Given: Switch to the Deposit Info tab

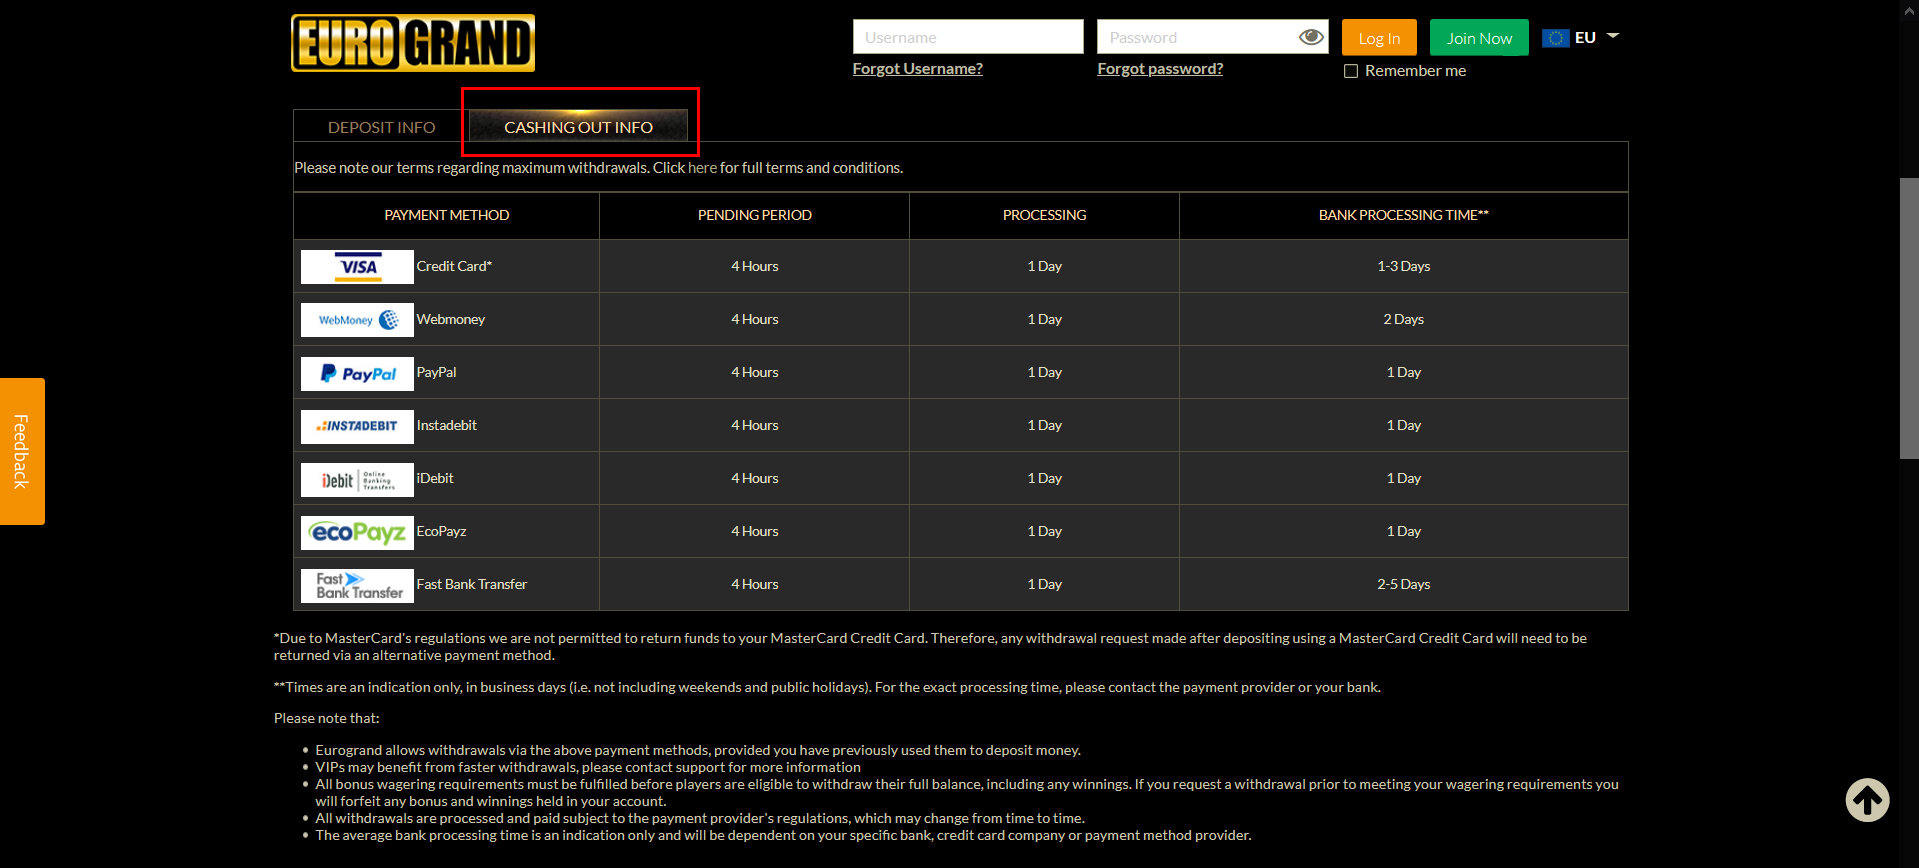Looking at the screenshot, I should click(x=381, y=127).
